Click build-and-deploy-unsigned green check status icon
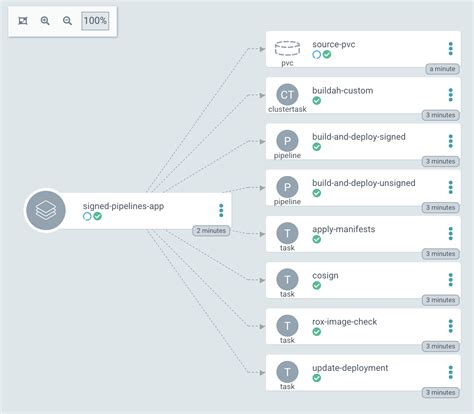The image size is (474, 414). click(317, 193)
